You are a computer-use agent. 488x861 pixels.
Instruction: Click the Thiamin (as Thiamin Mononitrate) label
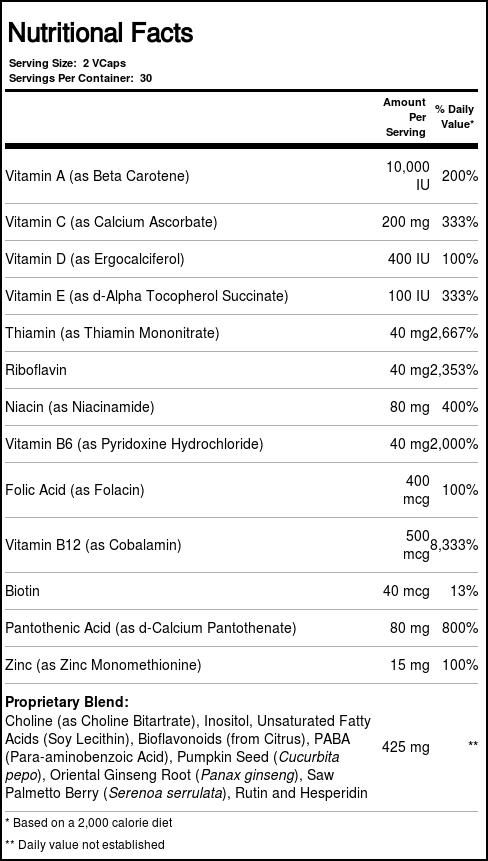tap(112, 333)
